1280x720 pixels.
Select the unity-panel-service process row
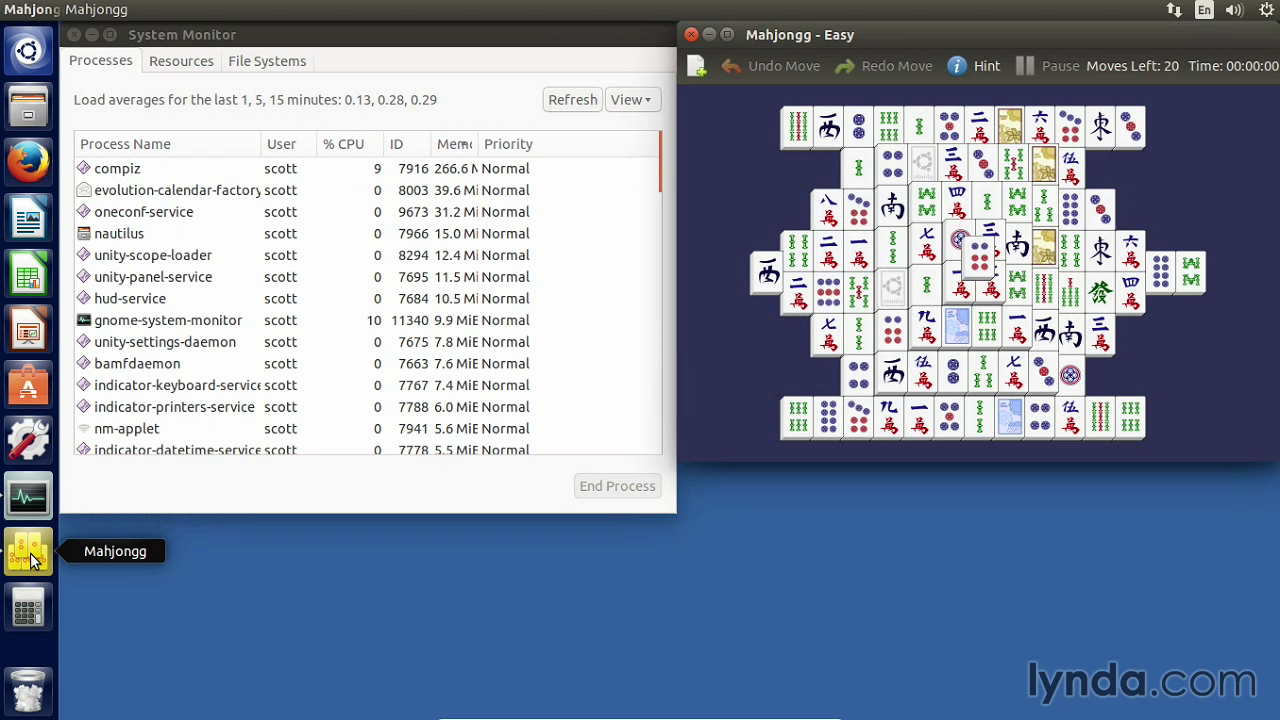(x=367, y=277)
